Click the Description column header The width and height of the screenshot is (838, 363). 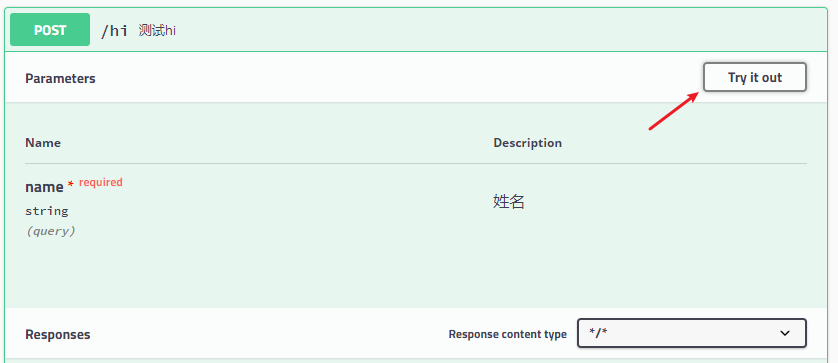[x=527, y=143]
